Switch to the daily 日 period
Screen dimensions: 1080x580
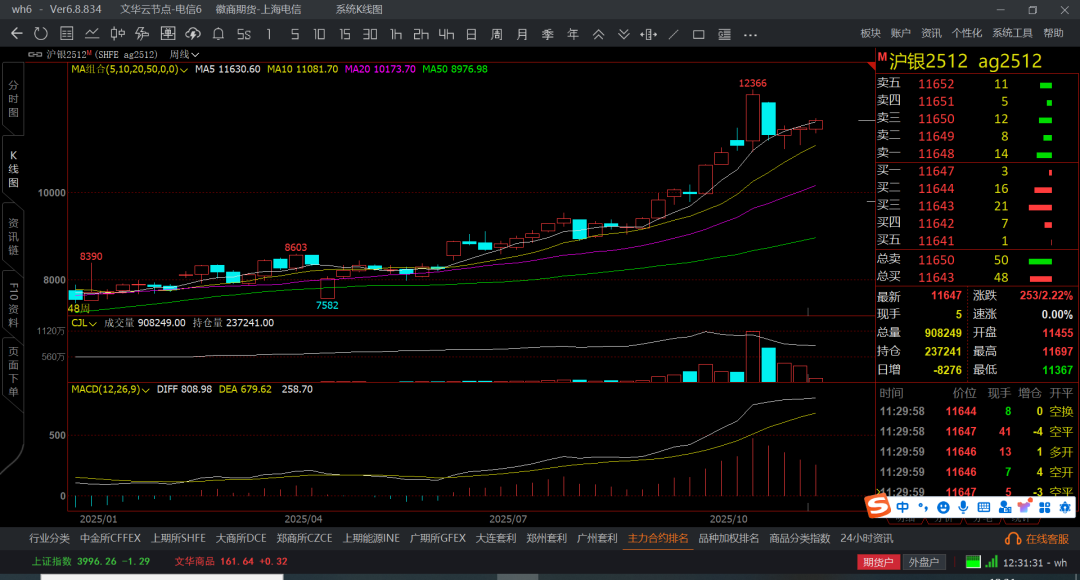472,34
